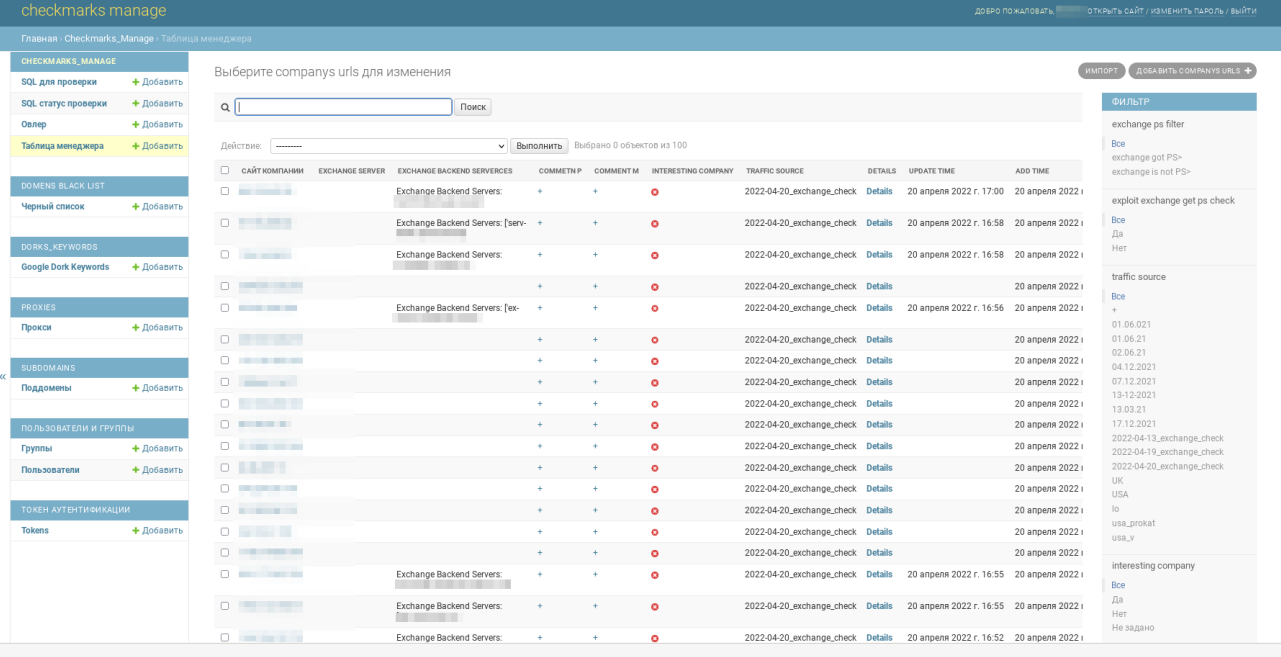Click the Импорт button
This screenshot has height=657, width=1281.
click(x=1101, y=71)
